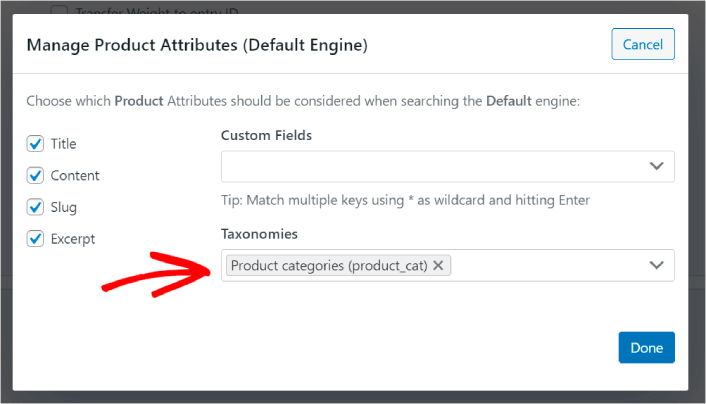This screenshot has width=706, height=404.
Task: Click the Taxonomies heading label
Action: [x=260, y=234]
